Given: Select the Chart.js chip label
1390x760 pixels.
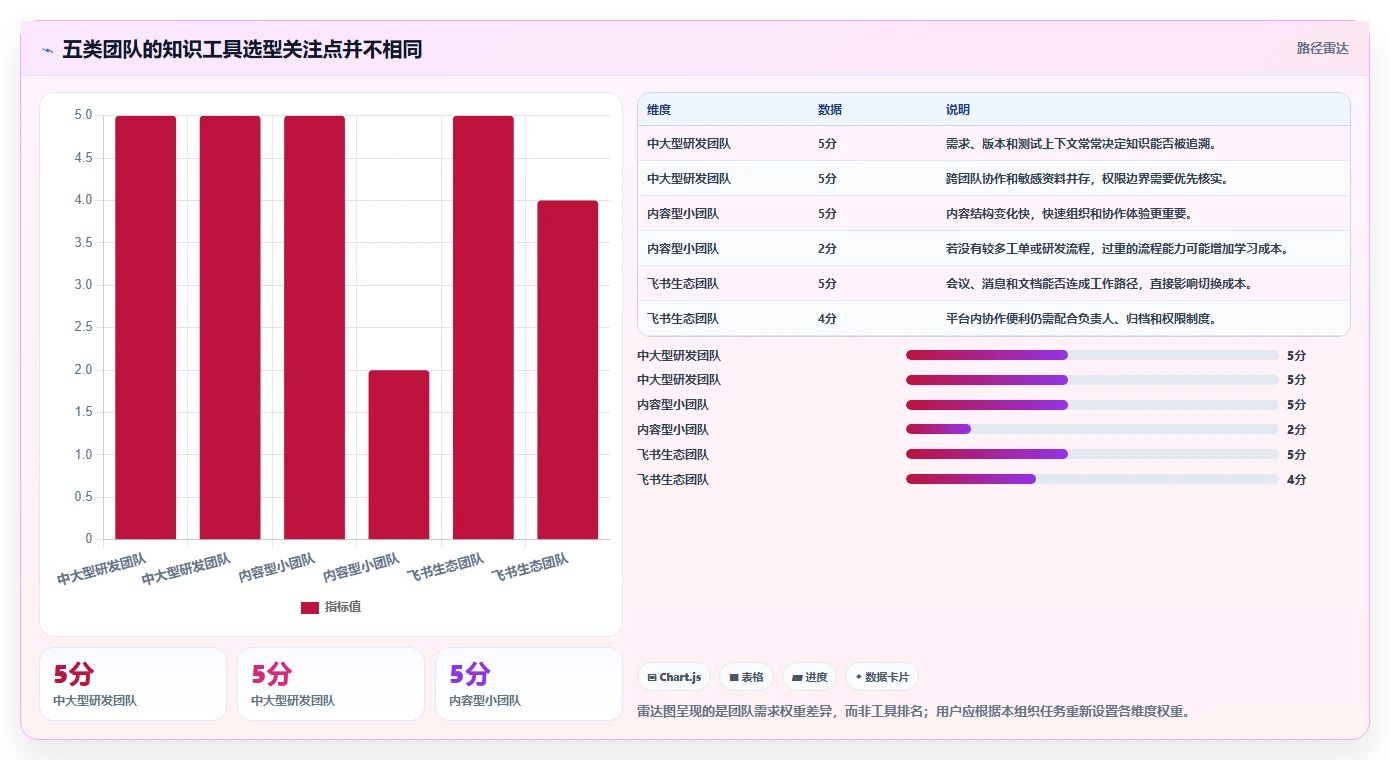Looking at the screenshot, I should tap(680, 677).
